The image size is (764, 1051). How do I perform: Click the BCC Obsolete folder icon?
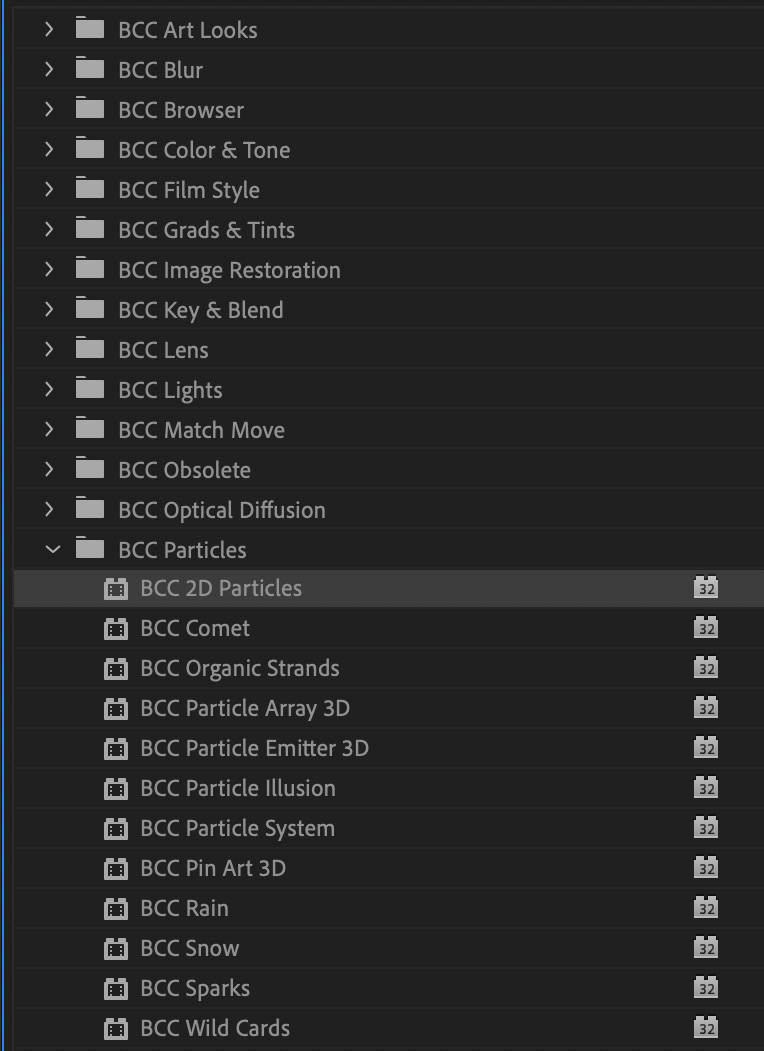(x=90, y=469)
